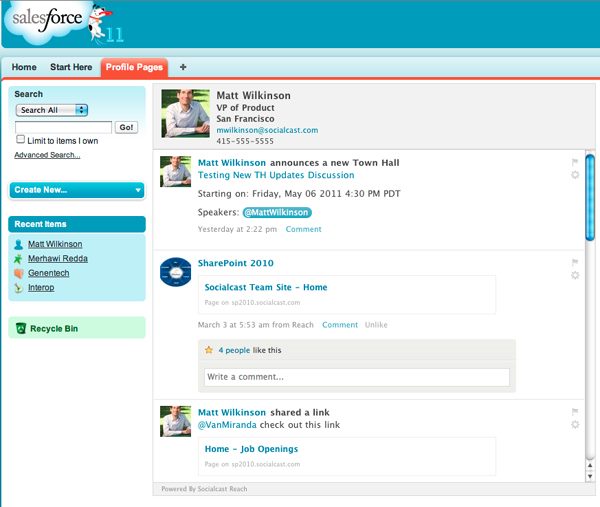Click scrollbar down arrow in feed
This screenshot has height=507, width=600.
tap(590, 475)
